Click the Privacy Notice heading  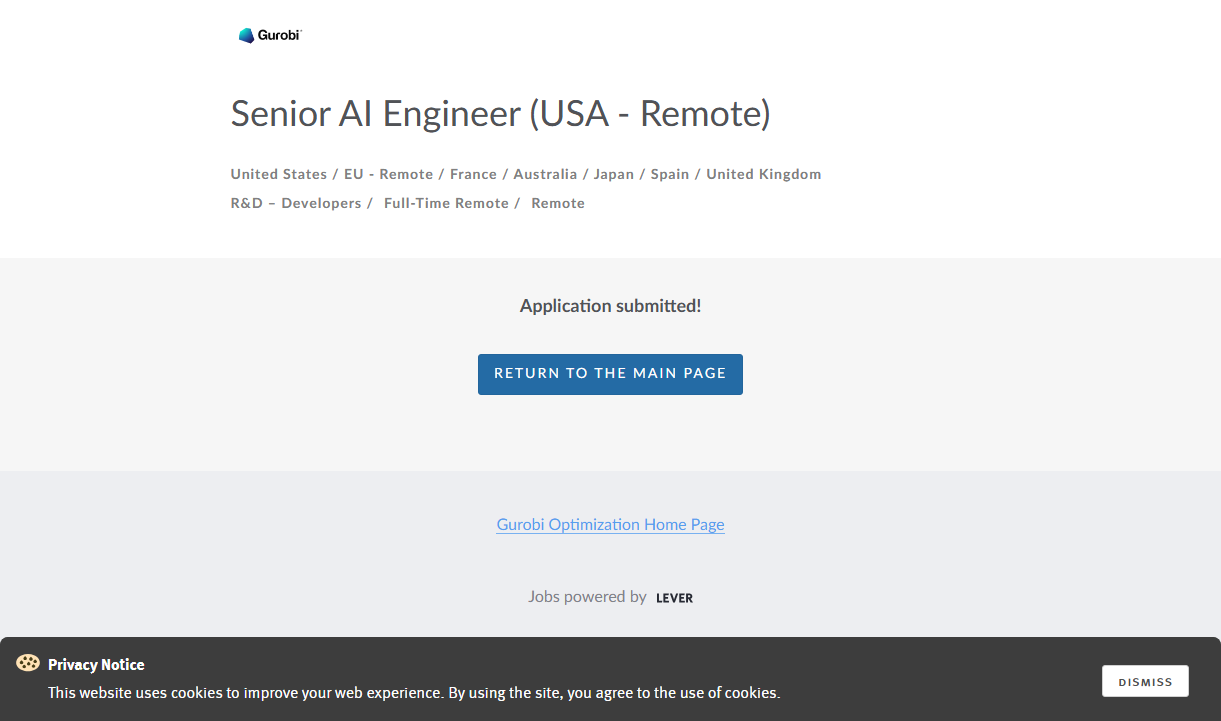(x=96, y=665)
